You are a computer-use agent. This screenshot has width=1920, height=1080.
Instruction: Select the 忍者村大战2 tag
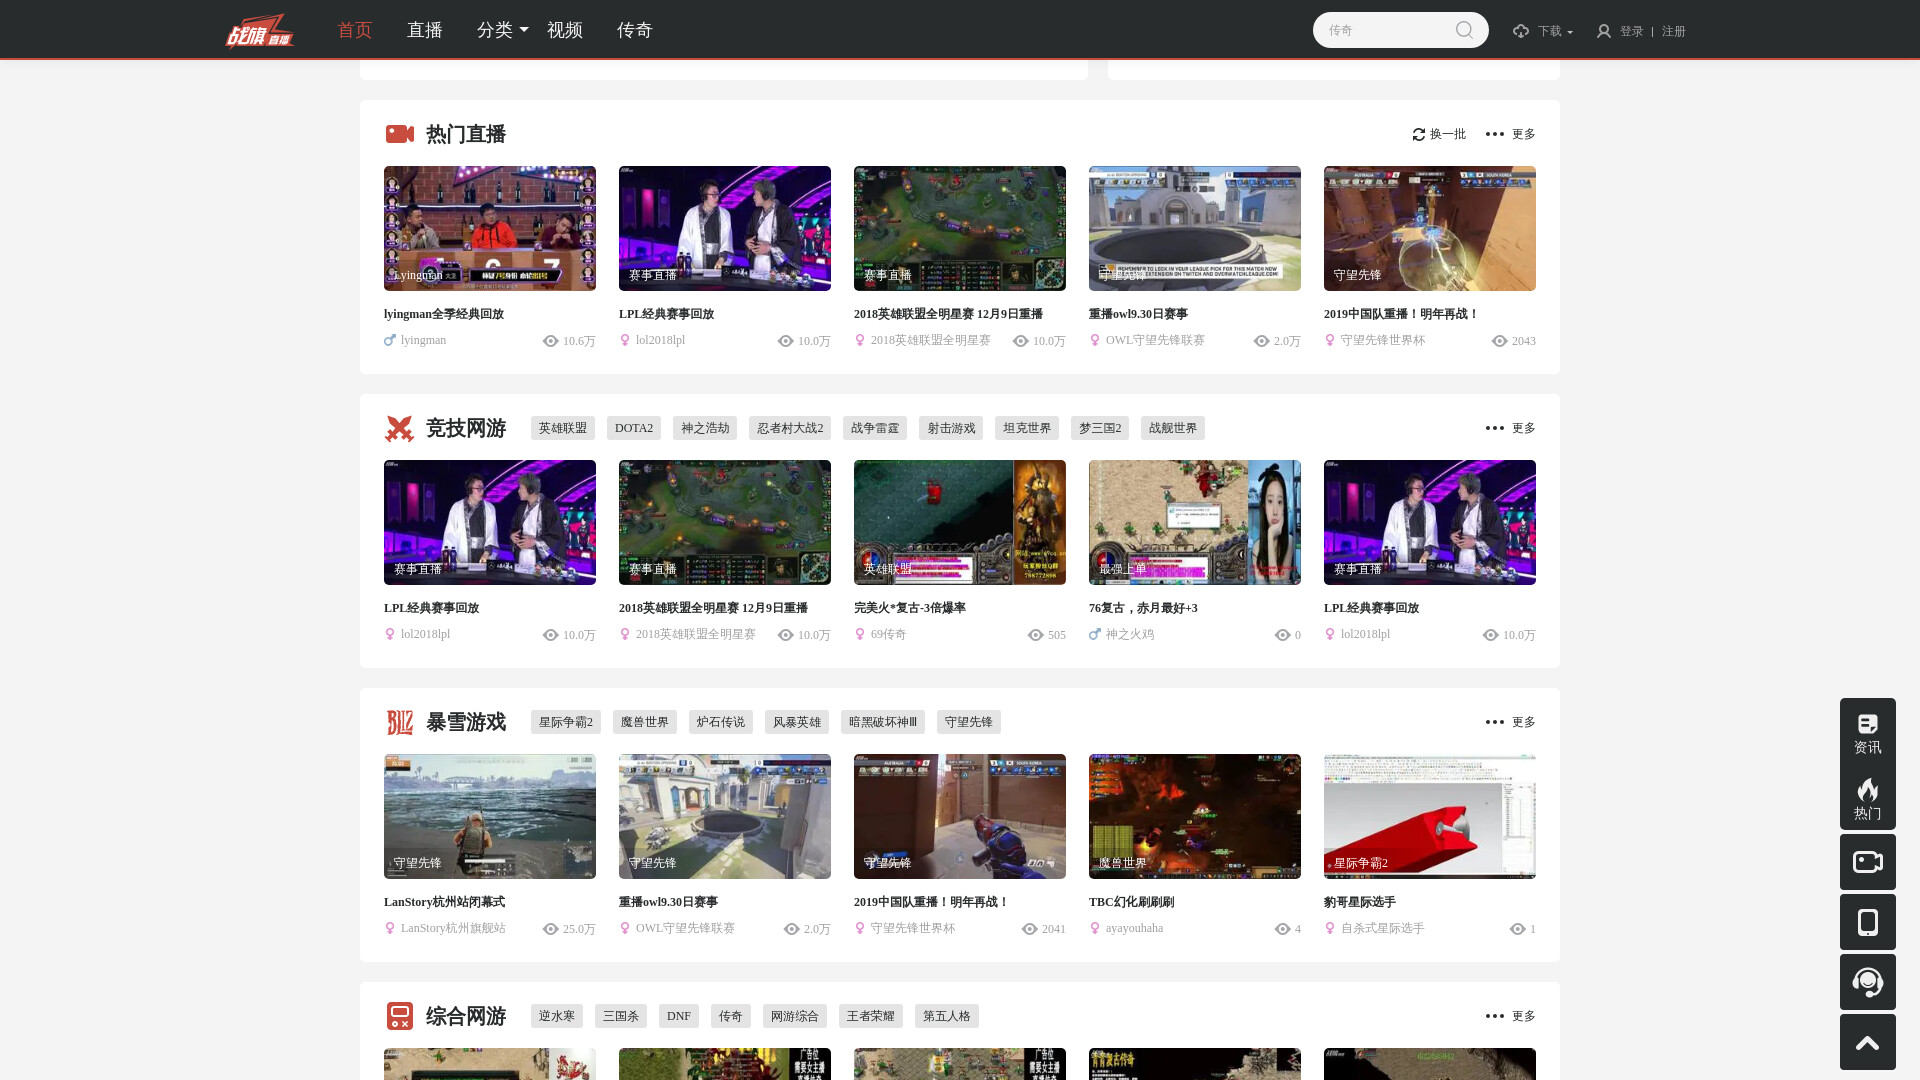791,428
